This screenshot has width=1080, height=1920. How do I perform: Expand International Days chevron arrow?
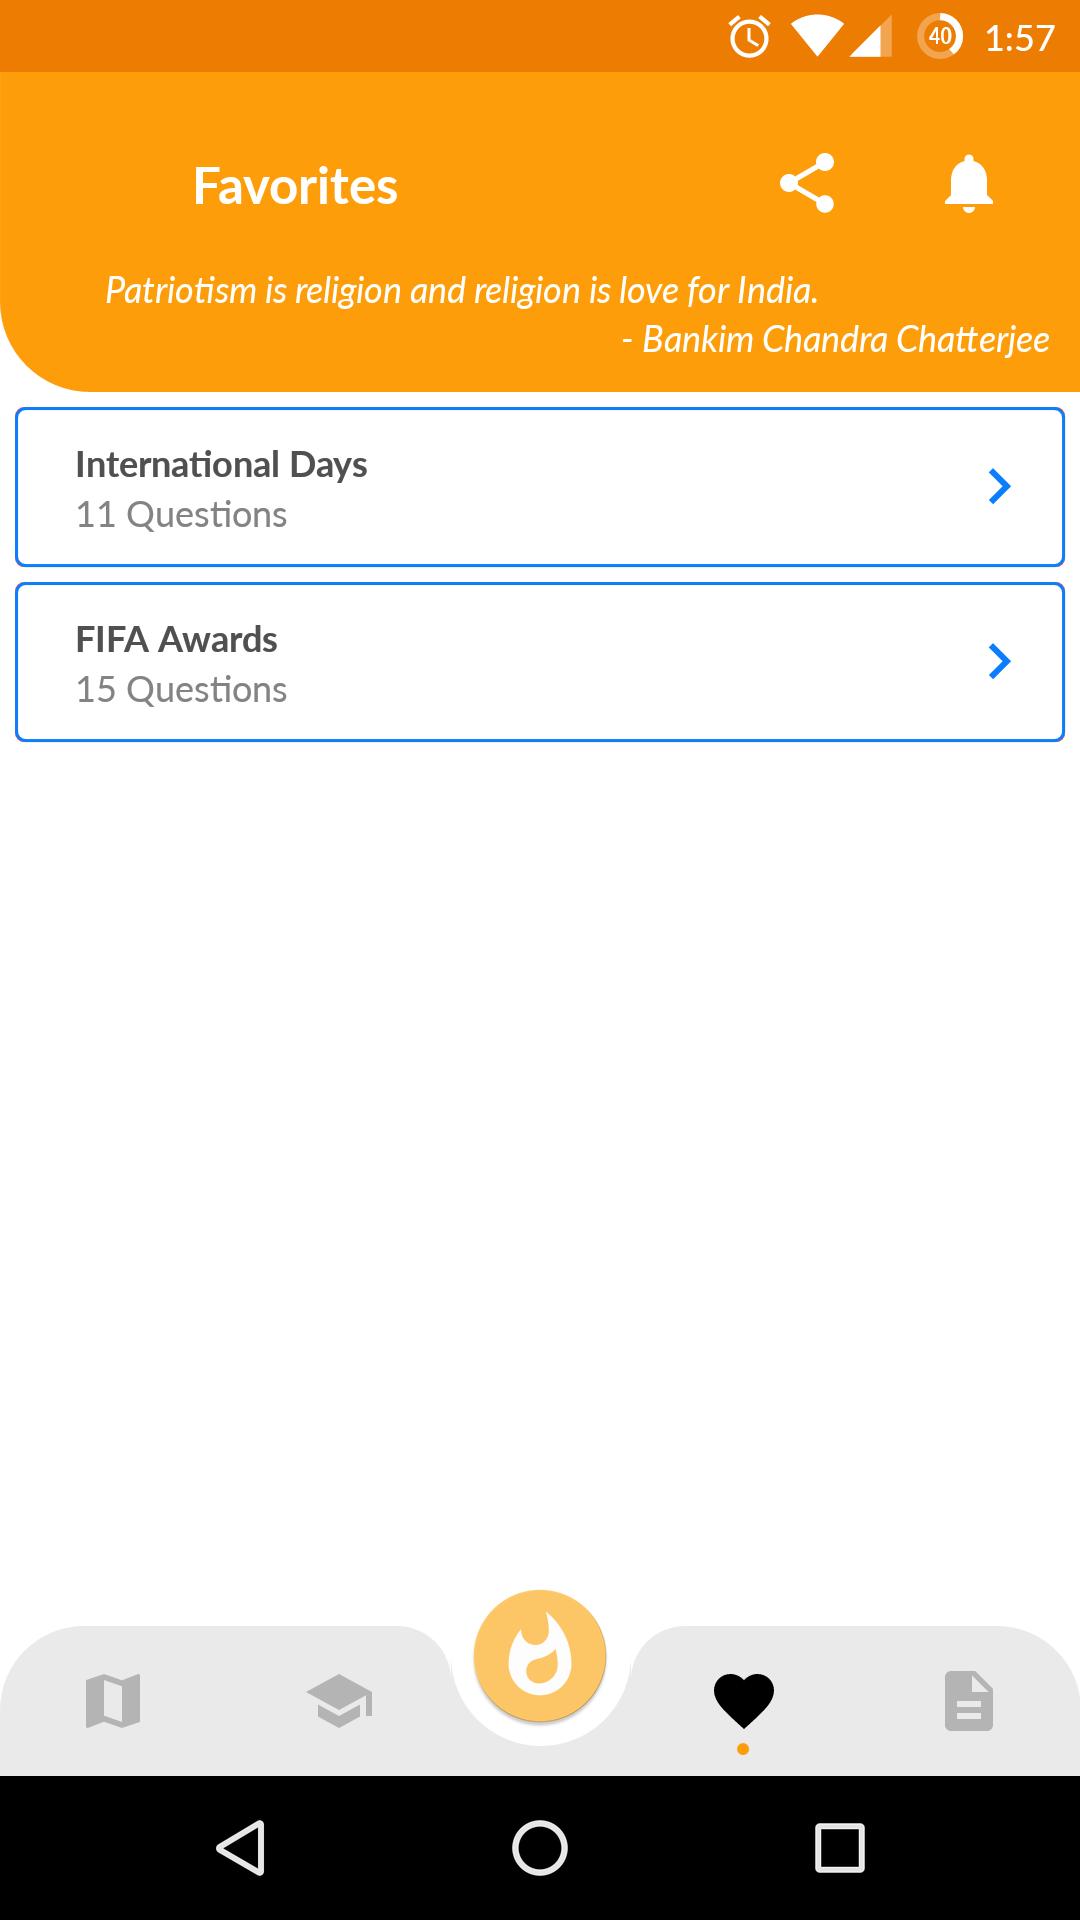point(999,487)
